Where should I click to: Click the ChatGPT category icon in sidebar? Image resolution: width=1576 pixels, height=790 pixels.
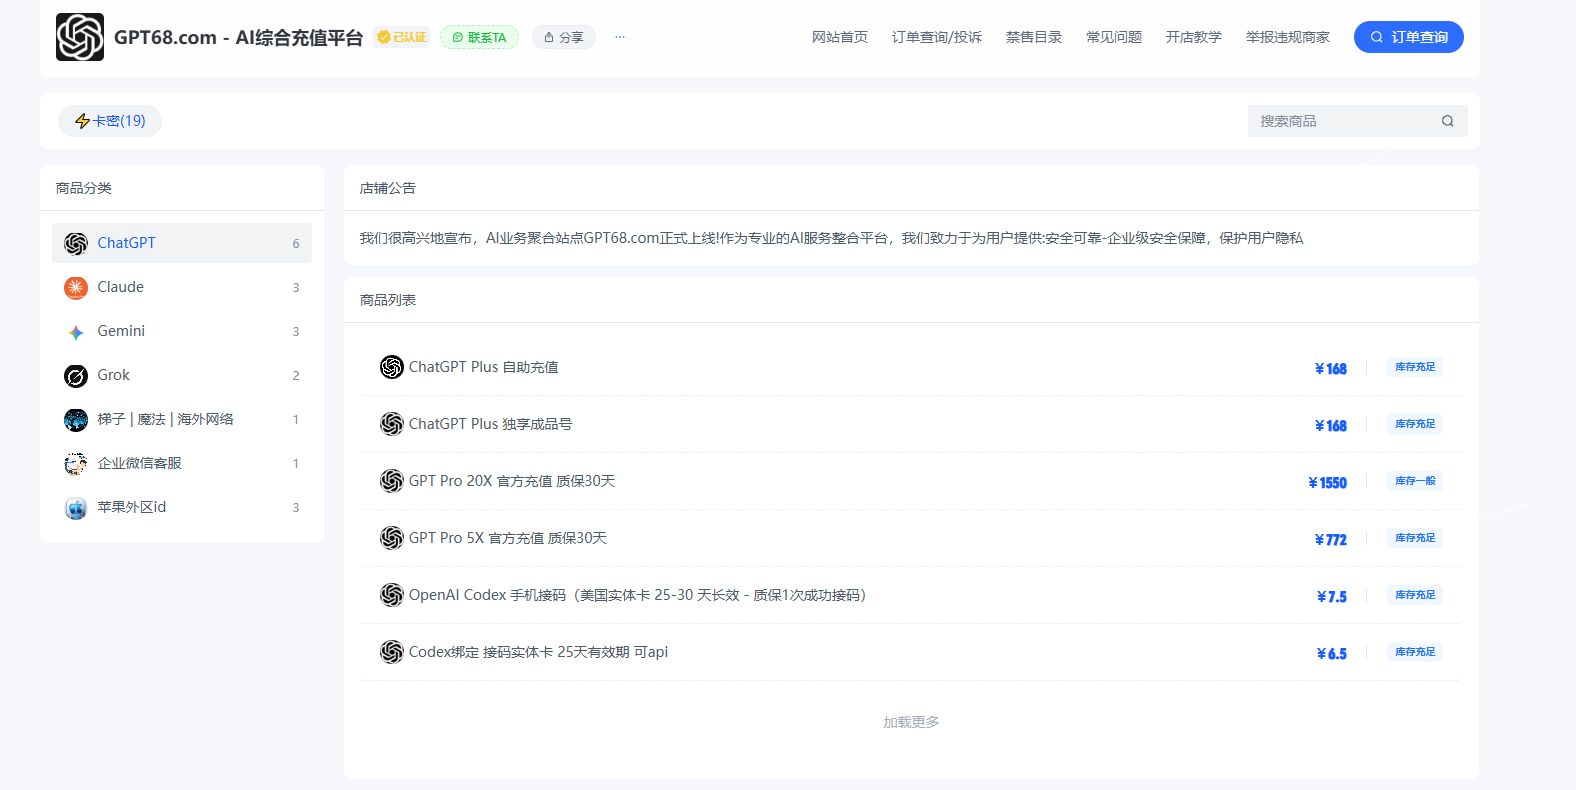[76, 243]
